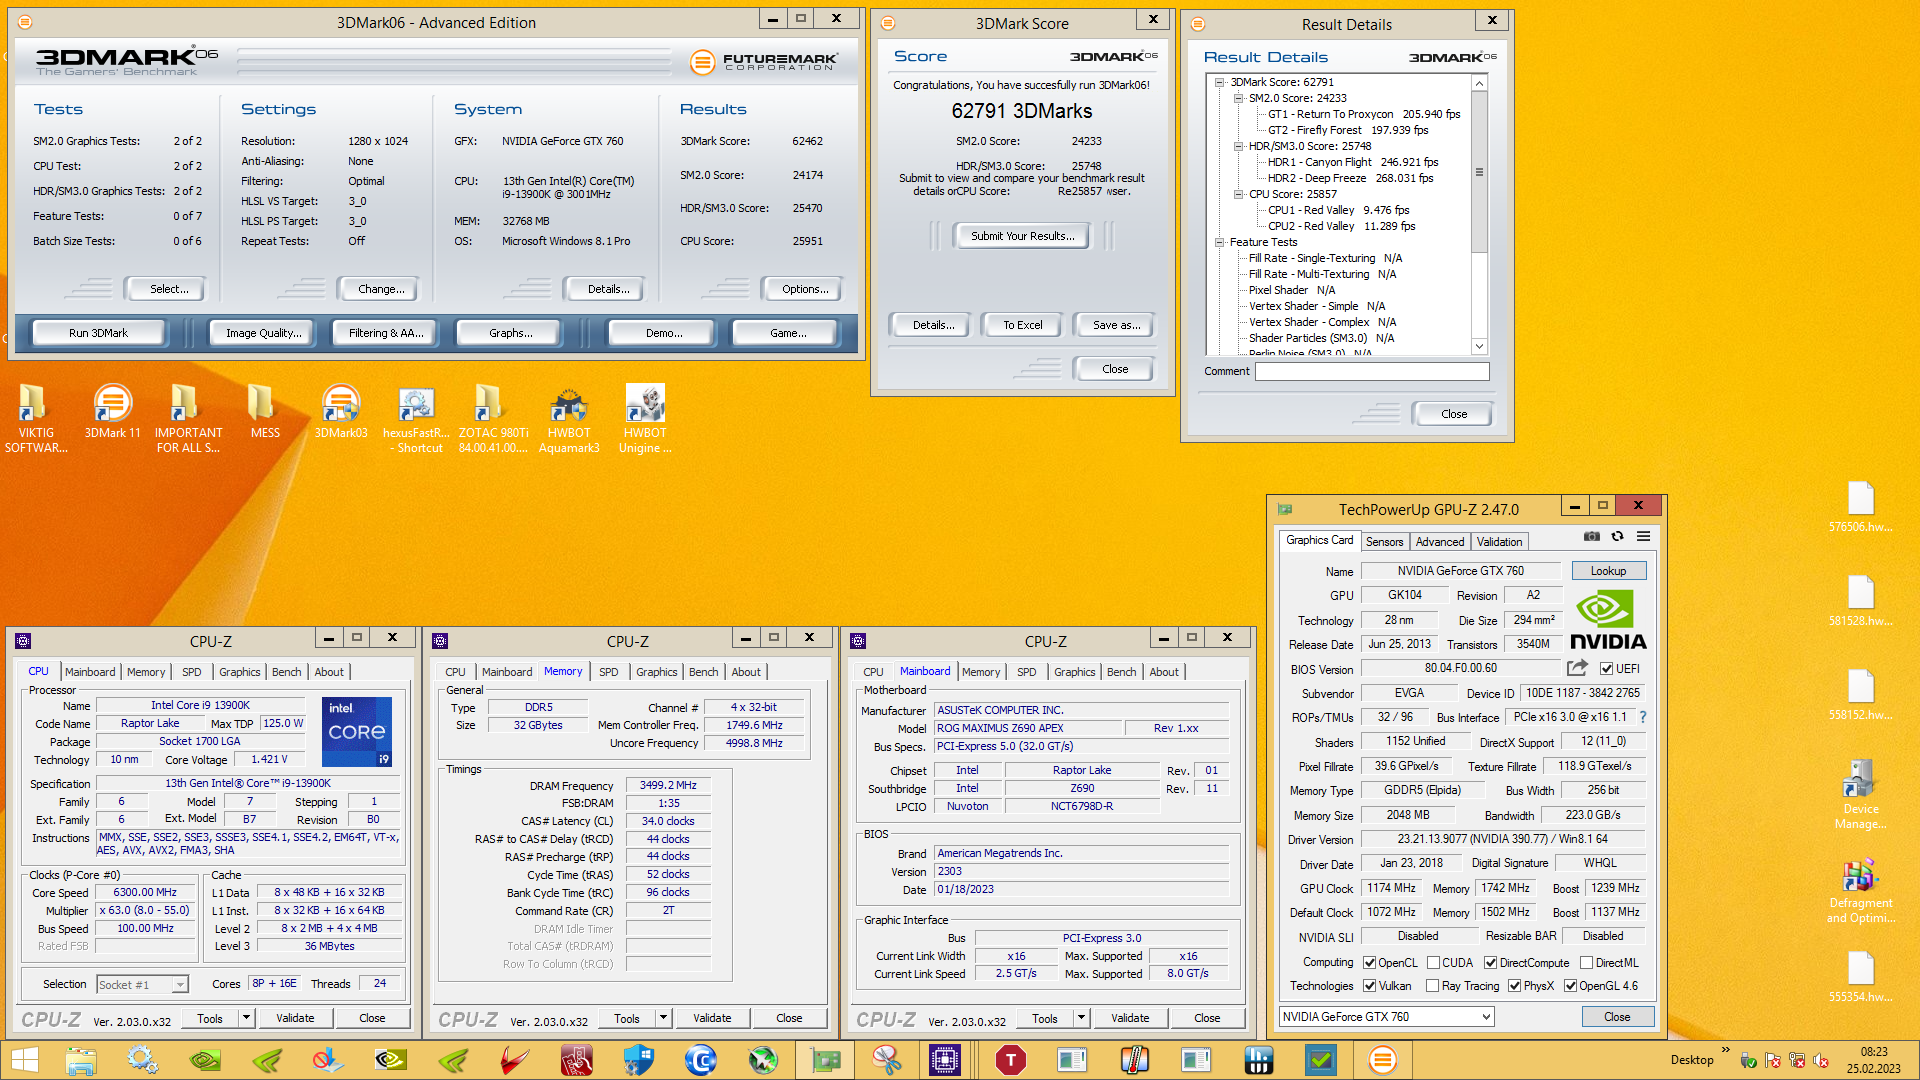Select the 576506.hw... file on the desktop

[1860, 507]
